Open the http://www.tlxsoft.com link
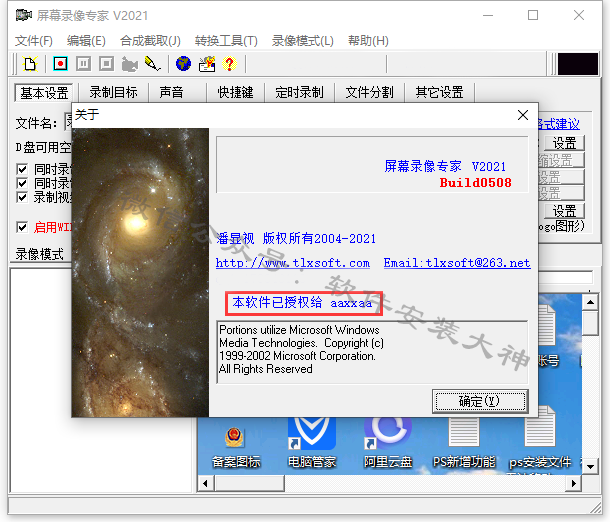The image size is (610, 522). point(293,263)
